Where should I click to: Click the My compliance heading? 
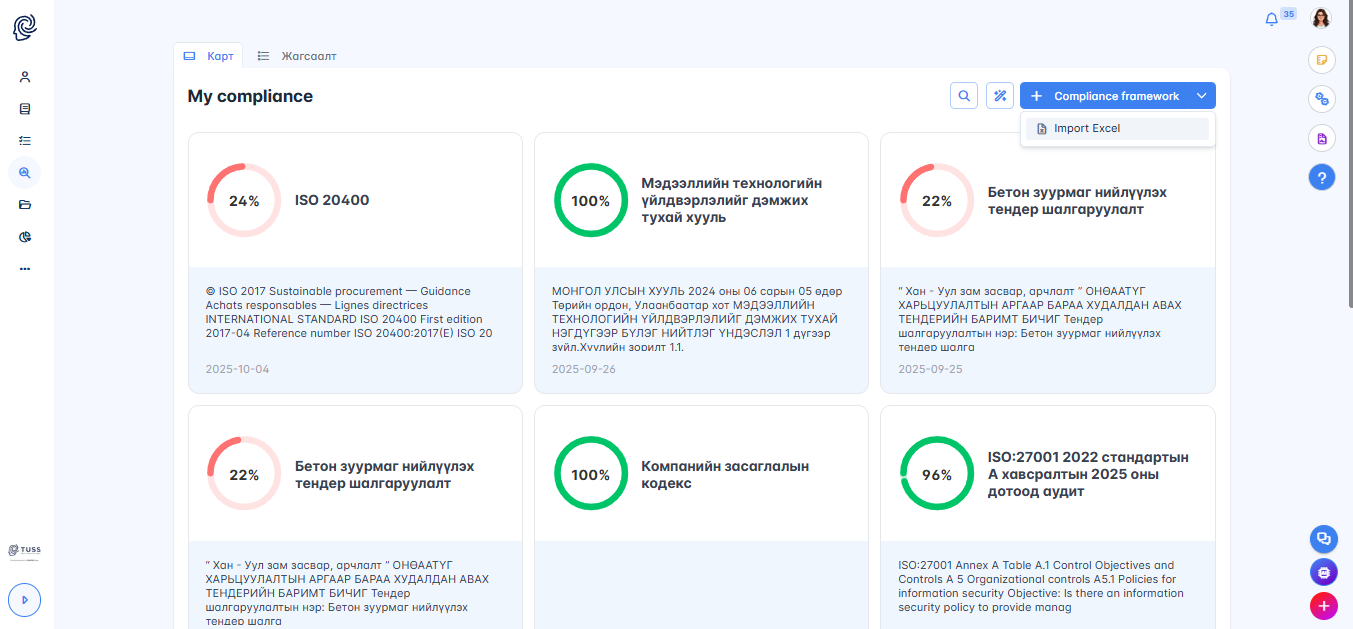click(250, 96)
